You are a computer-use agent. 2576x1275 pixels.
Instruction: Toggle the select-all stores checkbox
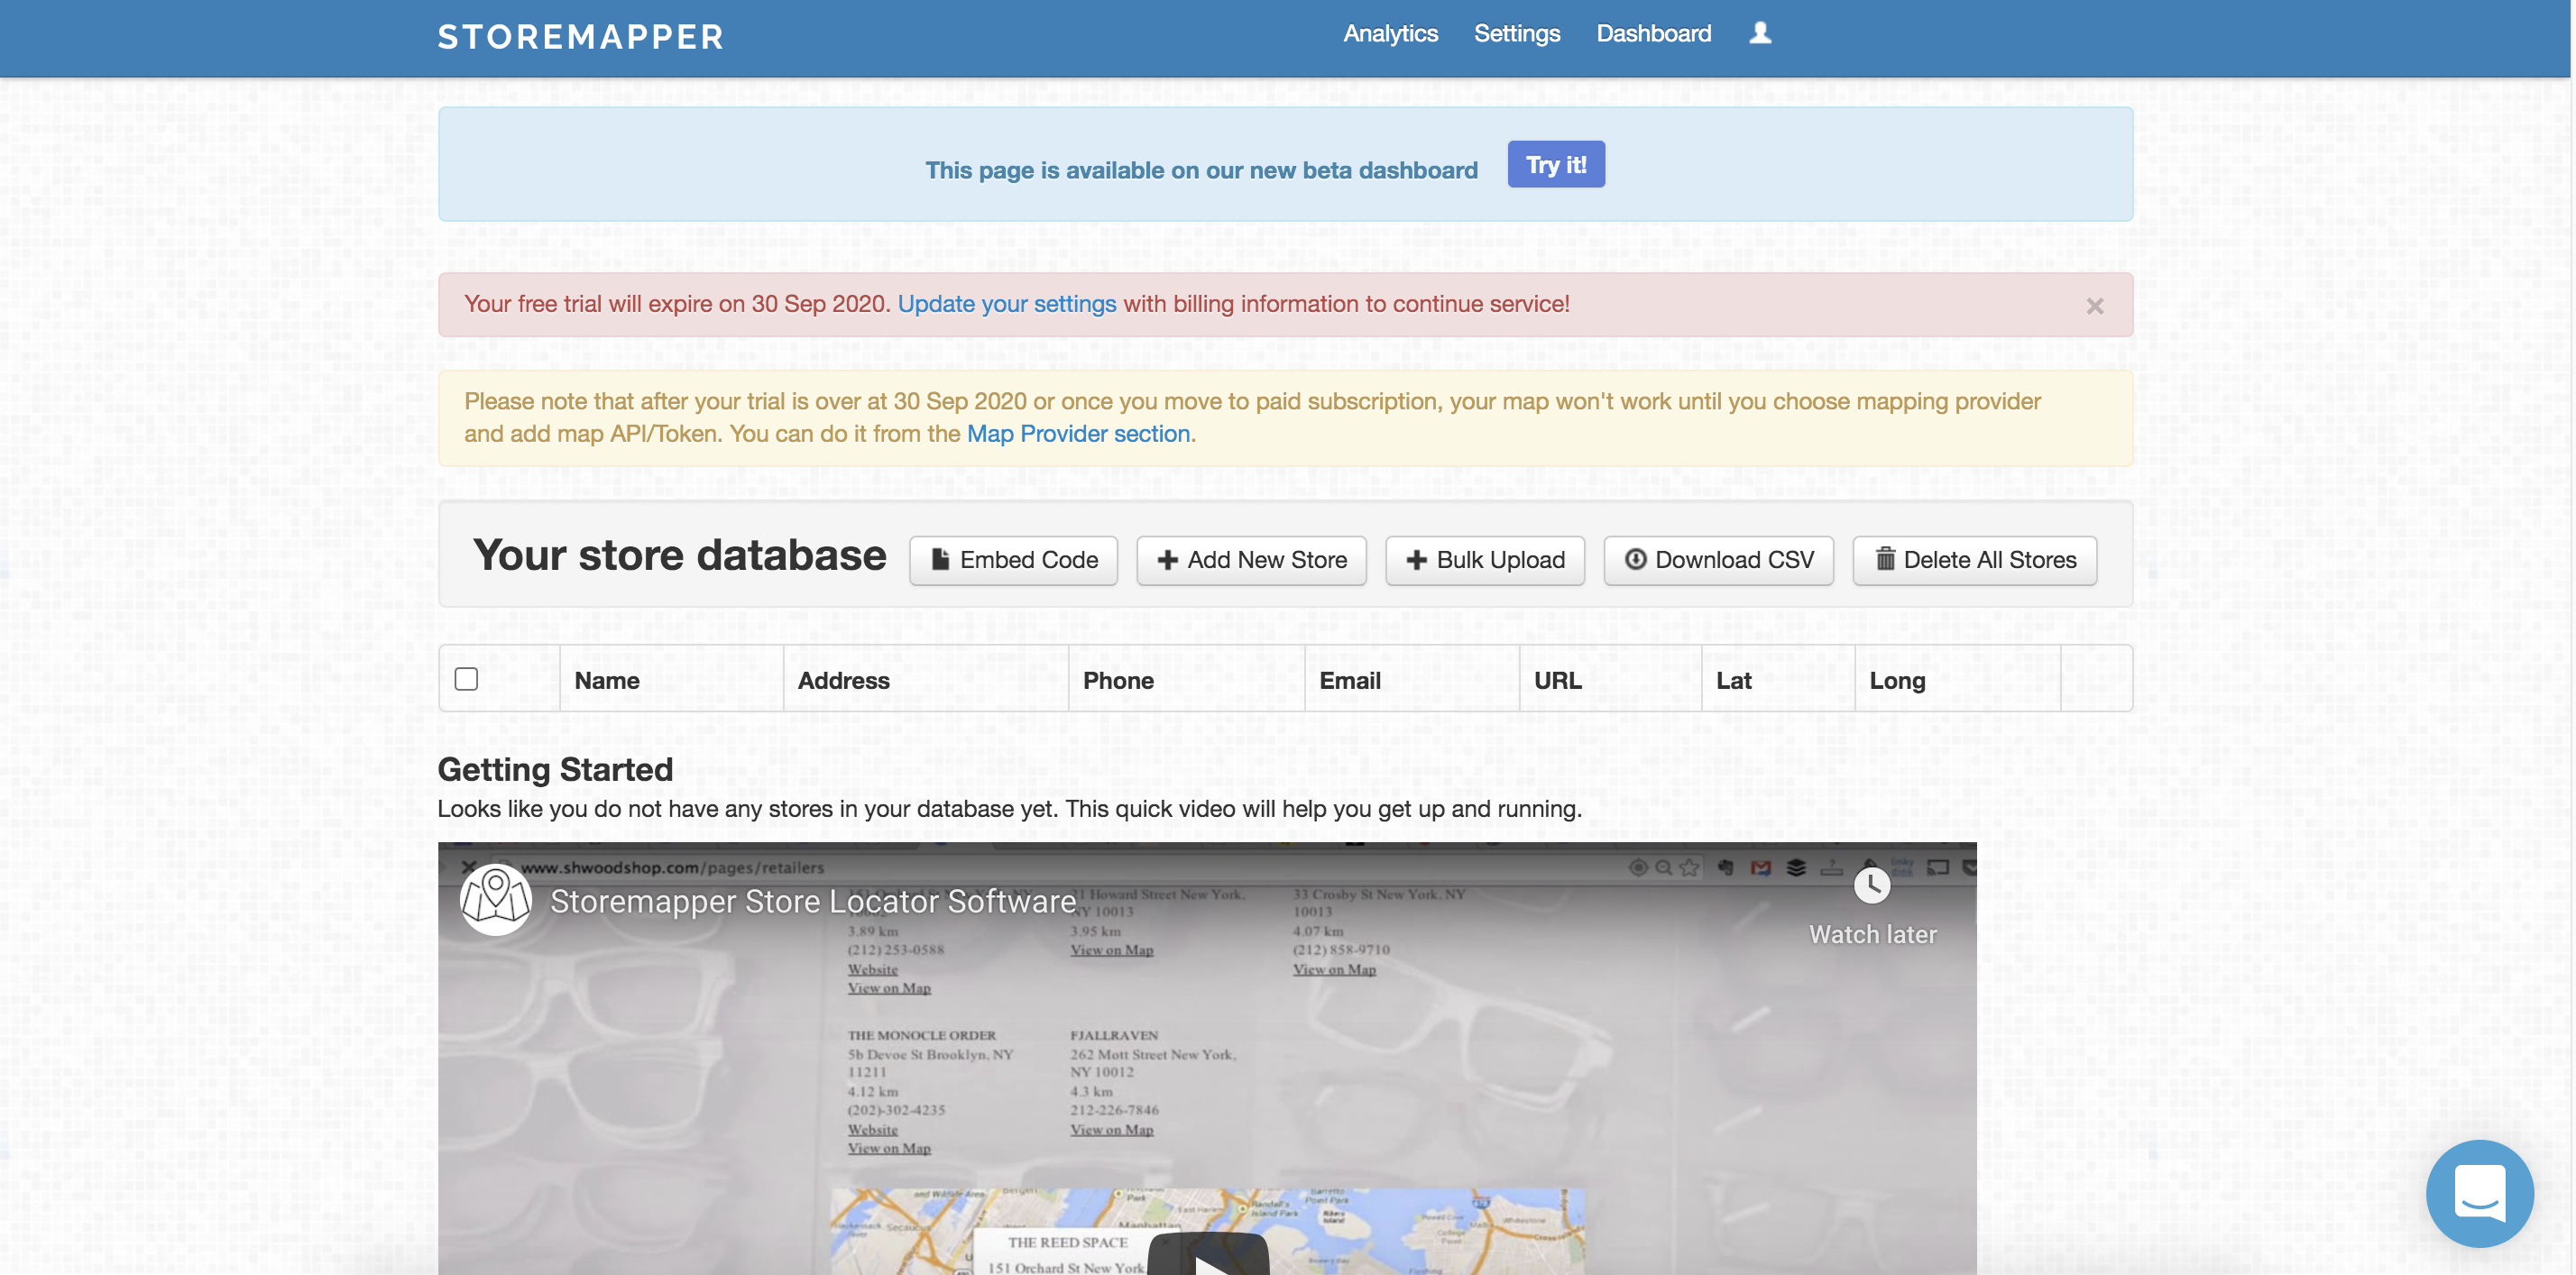click(x=466, y=679)
